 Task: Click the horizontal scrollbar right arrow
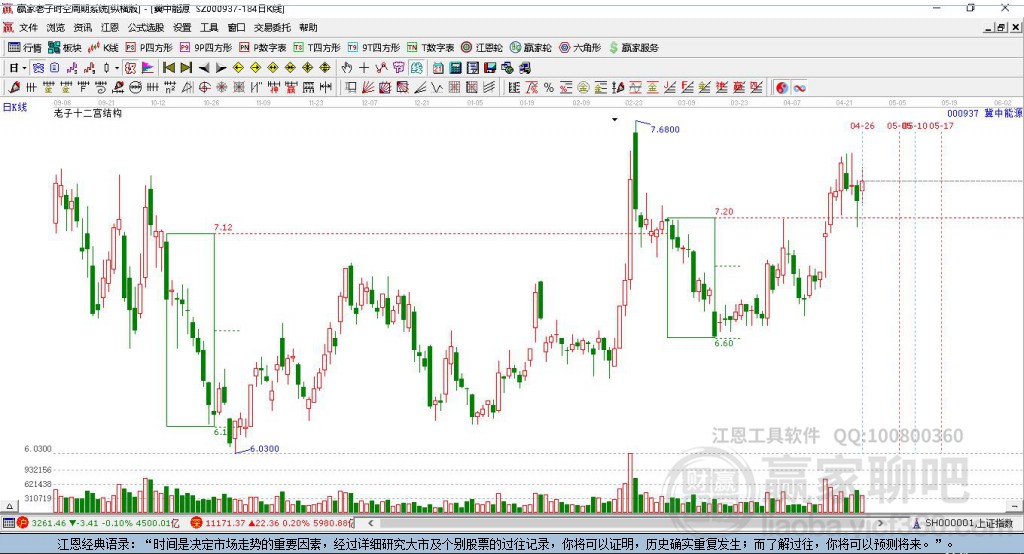(880, 523)
